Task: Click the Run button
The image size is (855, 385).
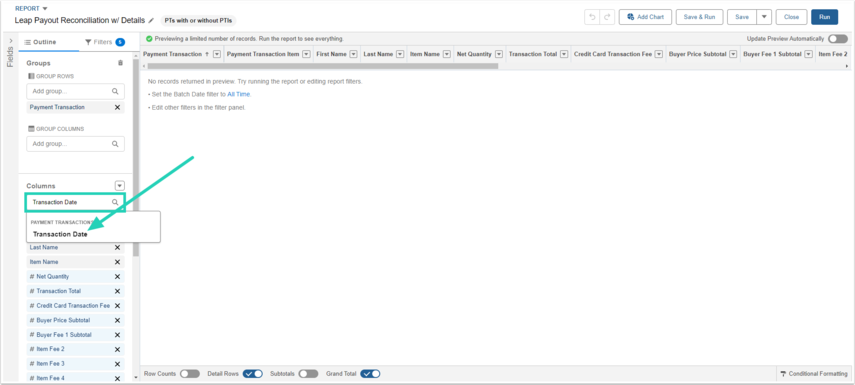Action: [x=824, y=17]
